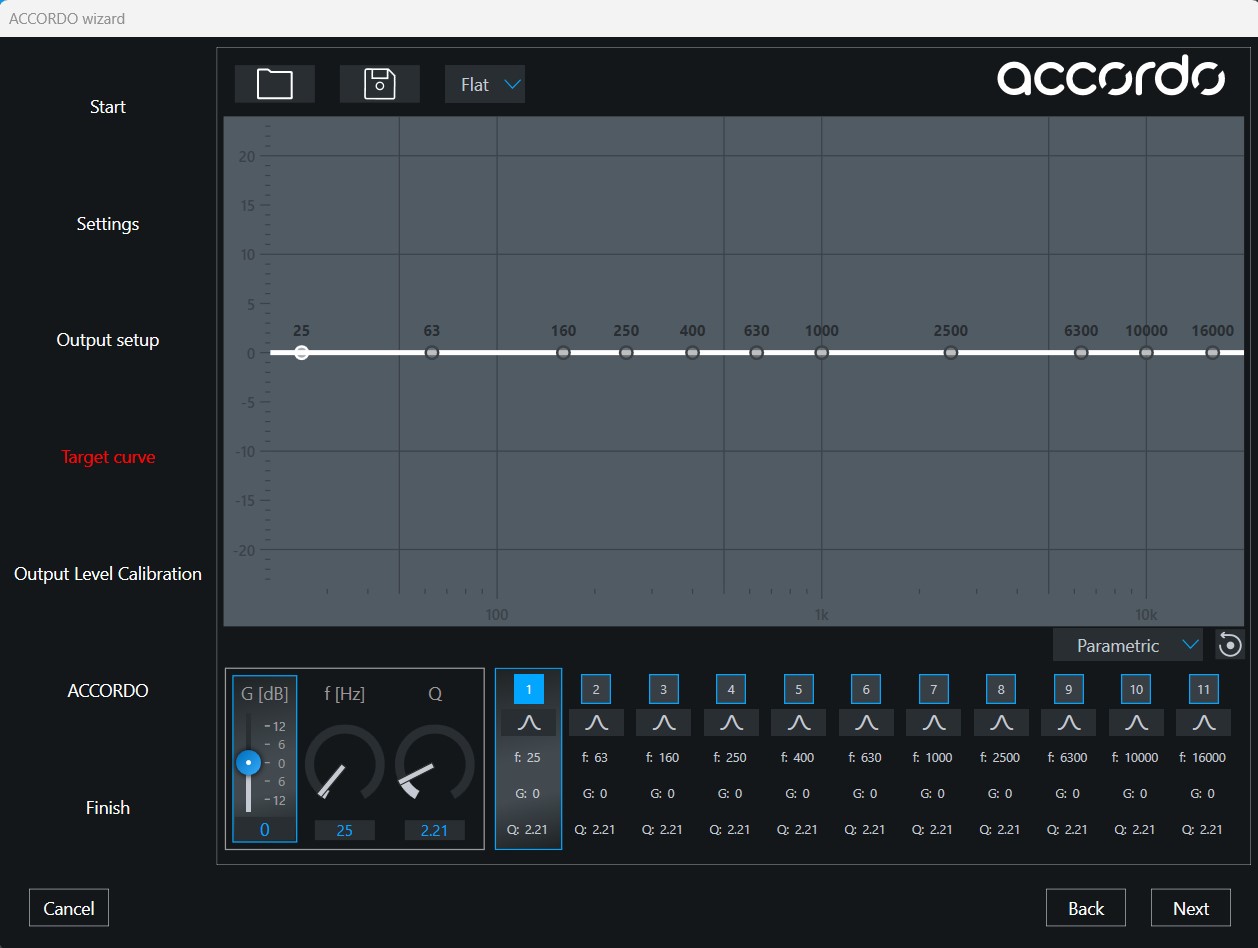Save the target curve with floppy icon
This screenshot has height=948, width=1258.
pyautogui.click(x=380, y=84)
